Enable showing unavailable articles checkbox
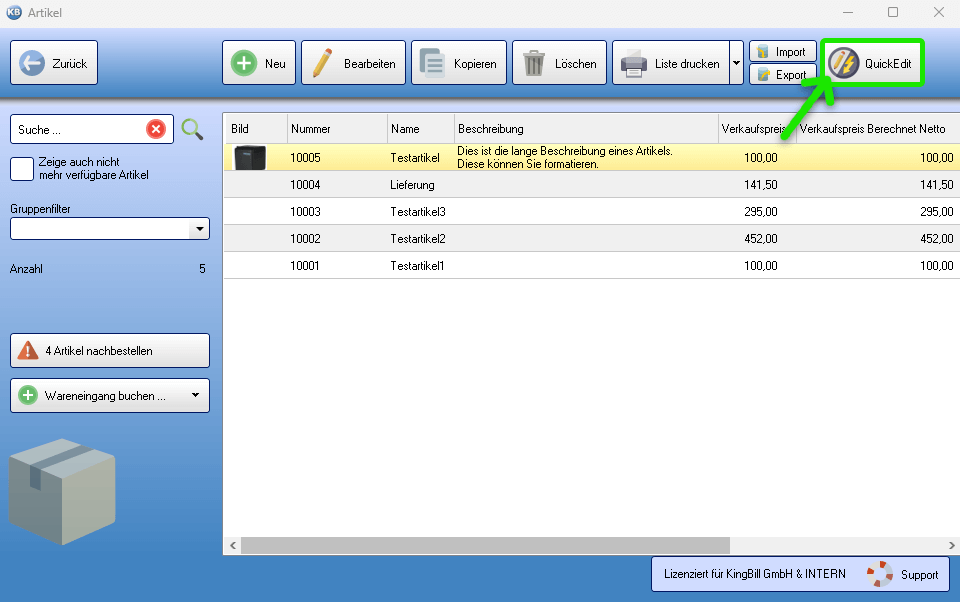The image size is (960, 602). pos(22,169)
